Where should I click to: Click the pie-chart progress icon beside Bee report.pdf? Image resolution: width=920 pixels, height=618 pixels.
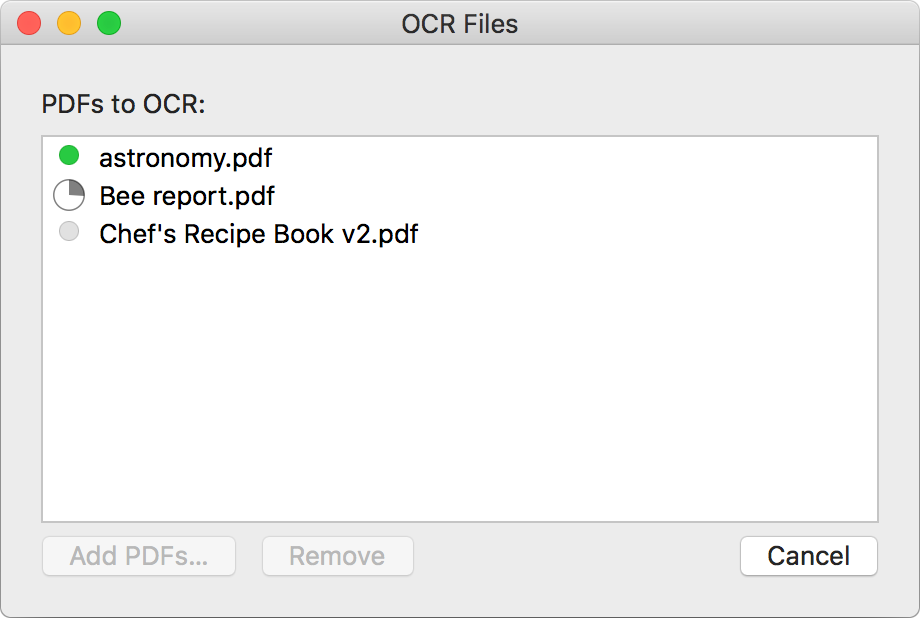[x=68, y=195]
